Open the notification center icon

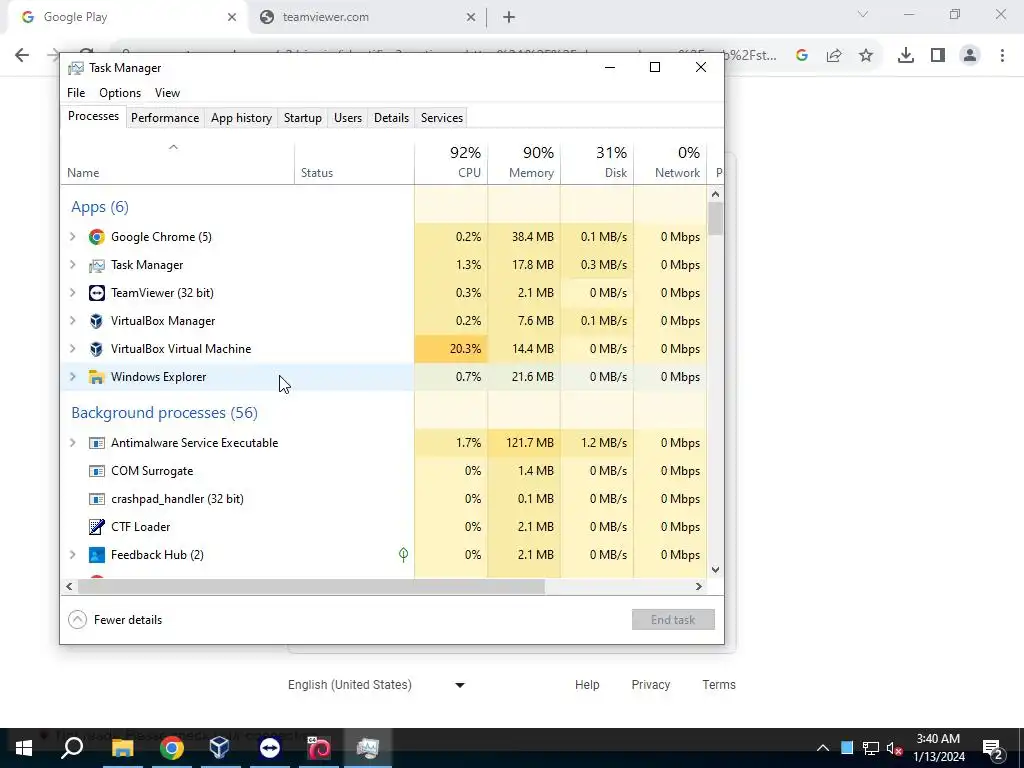993,749
